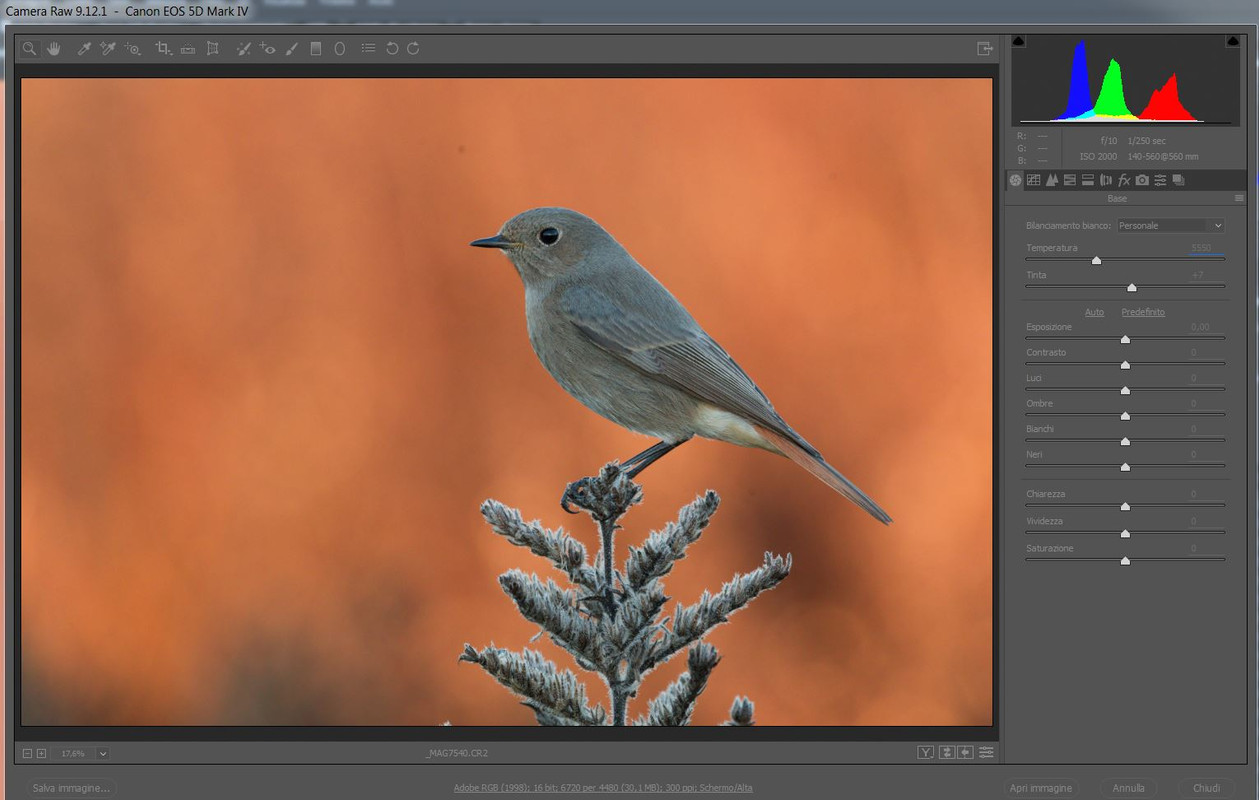
Task: Open the Snapshots panel tab
Action: click(1178, 180)
